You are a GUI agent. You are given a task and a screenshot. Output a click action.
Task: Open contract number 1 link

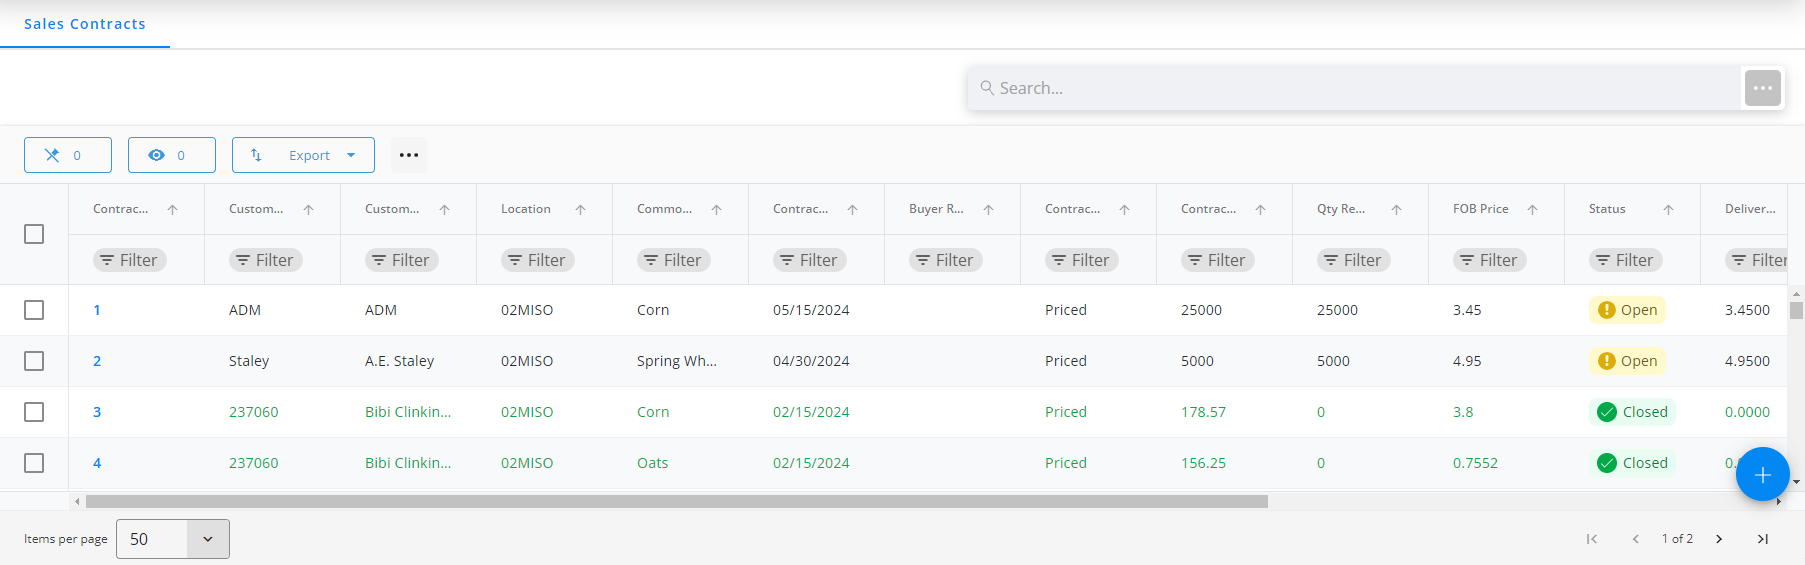[x=97, y=310]
